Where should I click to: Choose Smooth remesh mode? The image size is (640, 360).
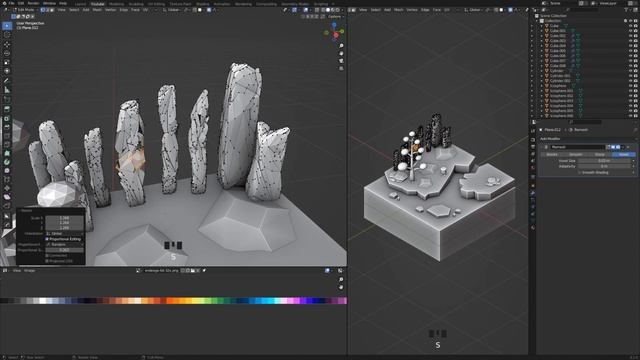pos(576,154)
